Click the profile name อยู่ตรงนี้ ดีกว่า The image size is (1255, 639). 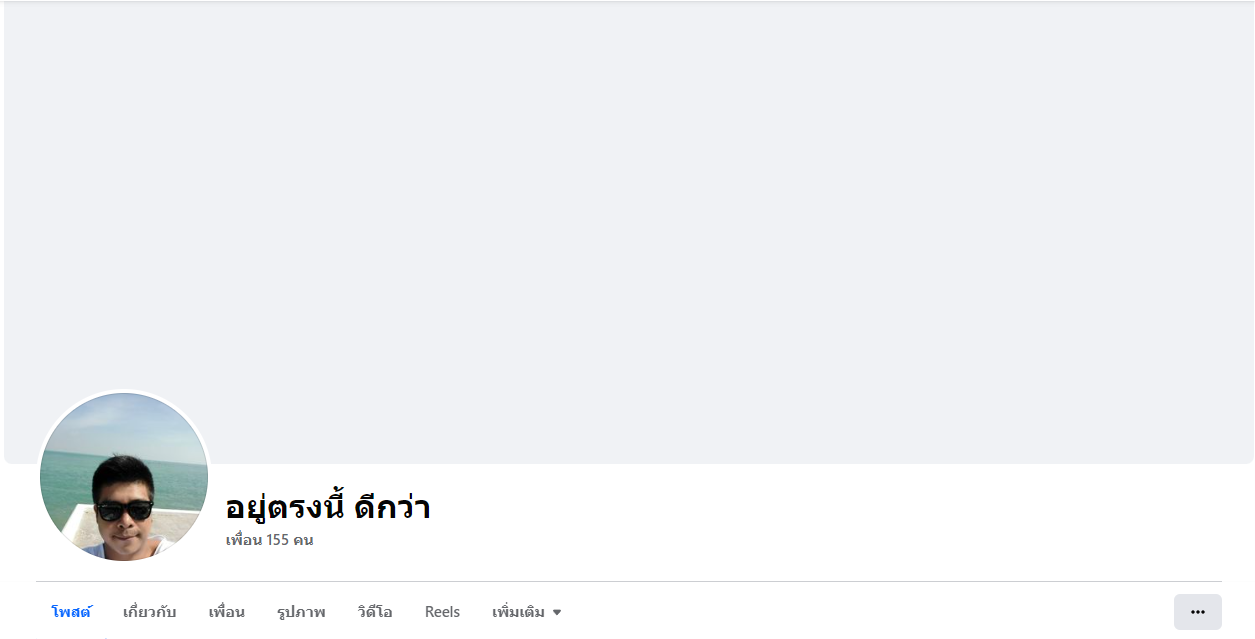(328, 507)
